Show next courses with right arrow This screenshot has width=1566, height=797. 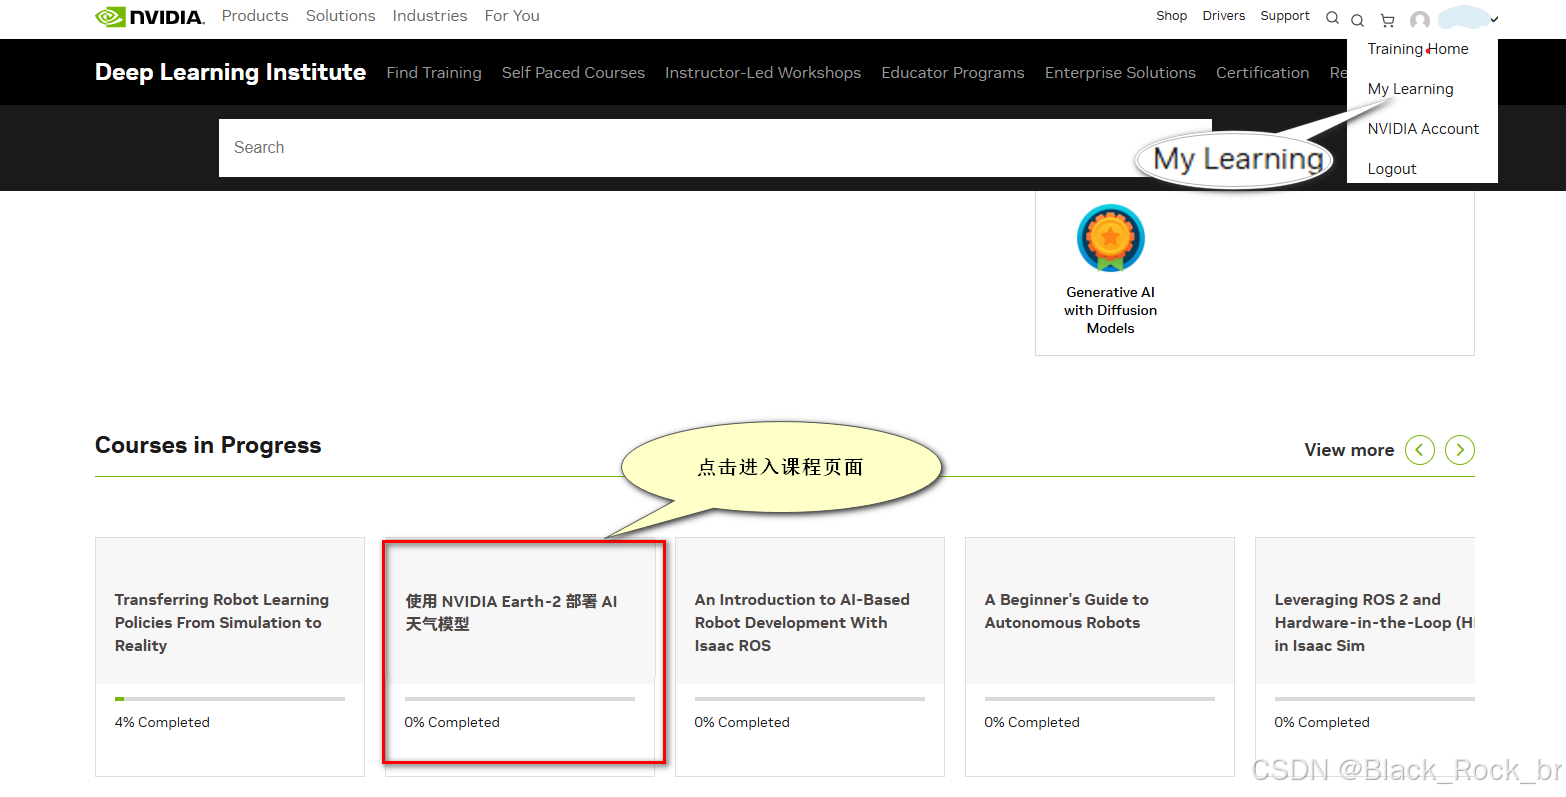(x=1460, y=450)
